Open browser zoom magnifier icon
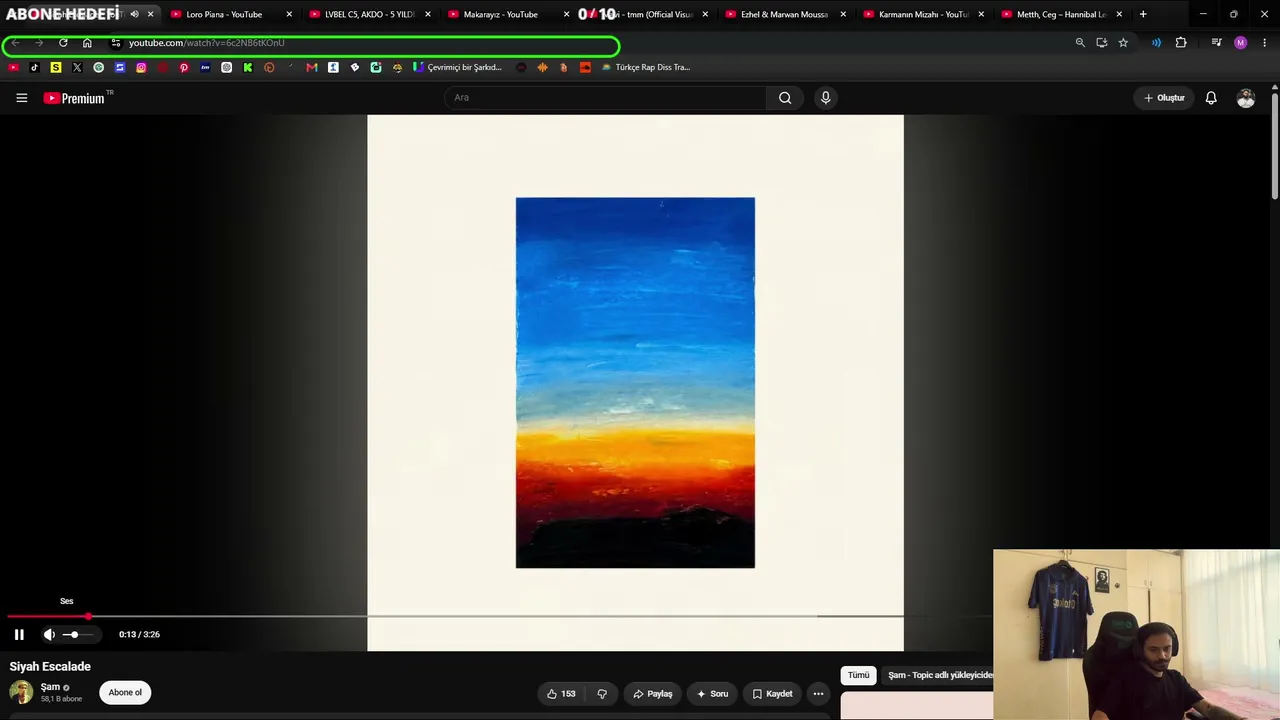This screenshot has height=720, width=1280. tap(1080, 43)
